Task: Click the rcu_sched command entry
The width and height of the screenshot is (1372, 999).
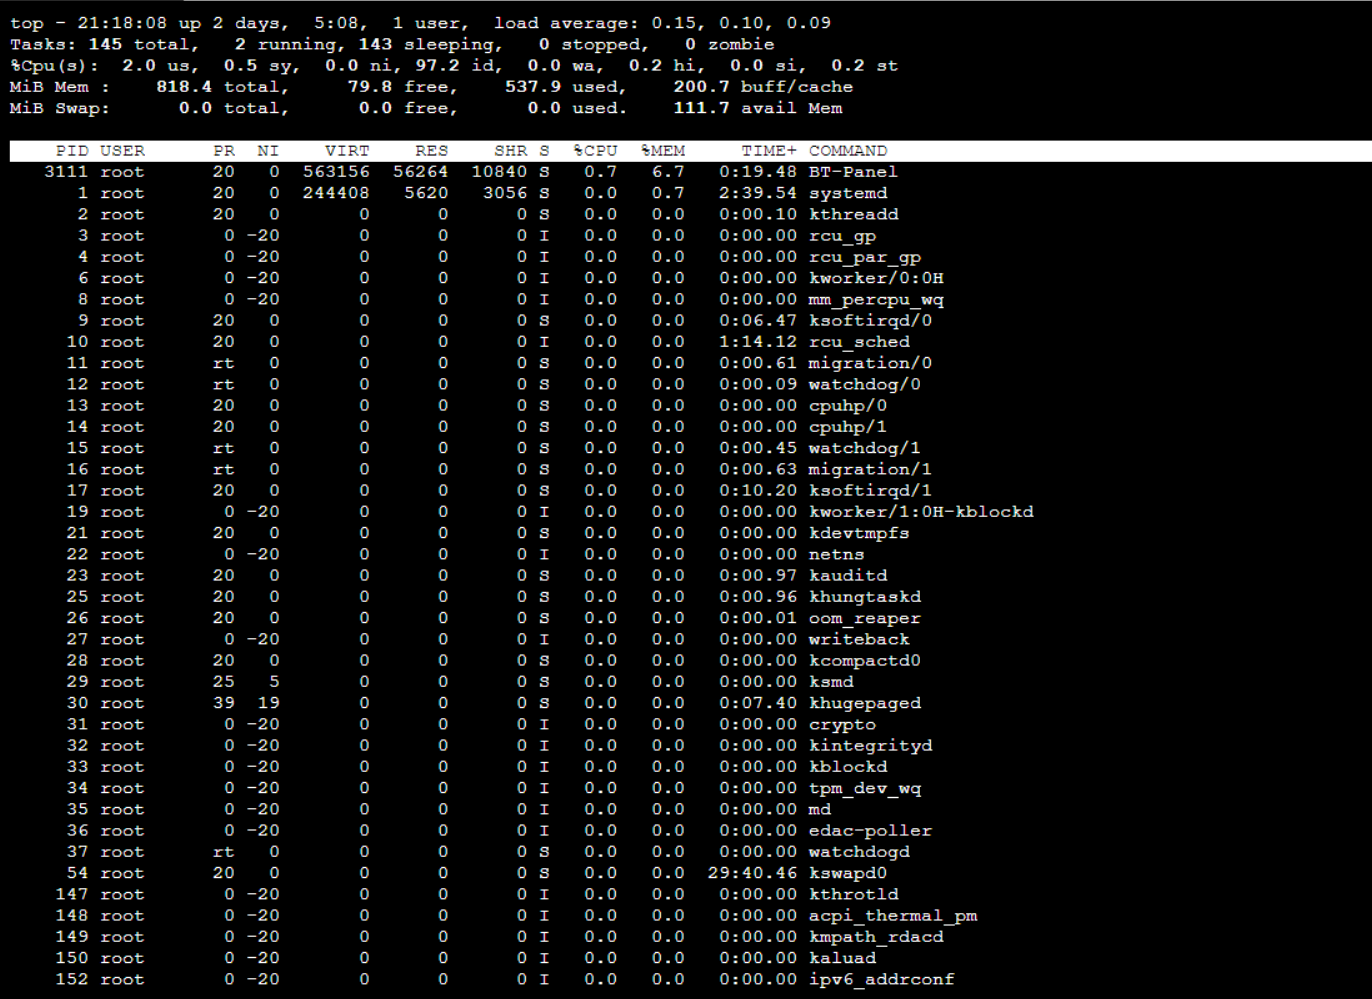Action: pos(859,342)
